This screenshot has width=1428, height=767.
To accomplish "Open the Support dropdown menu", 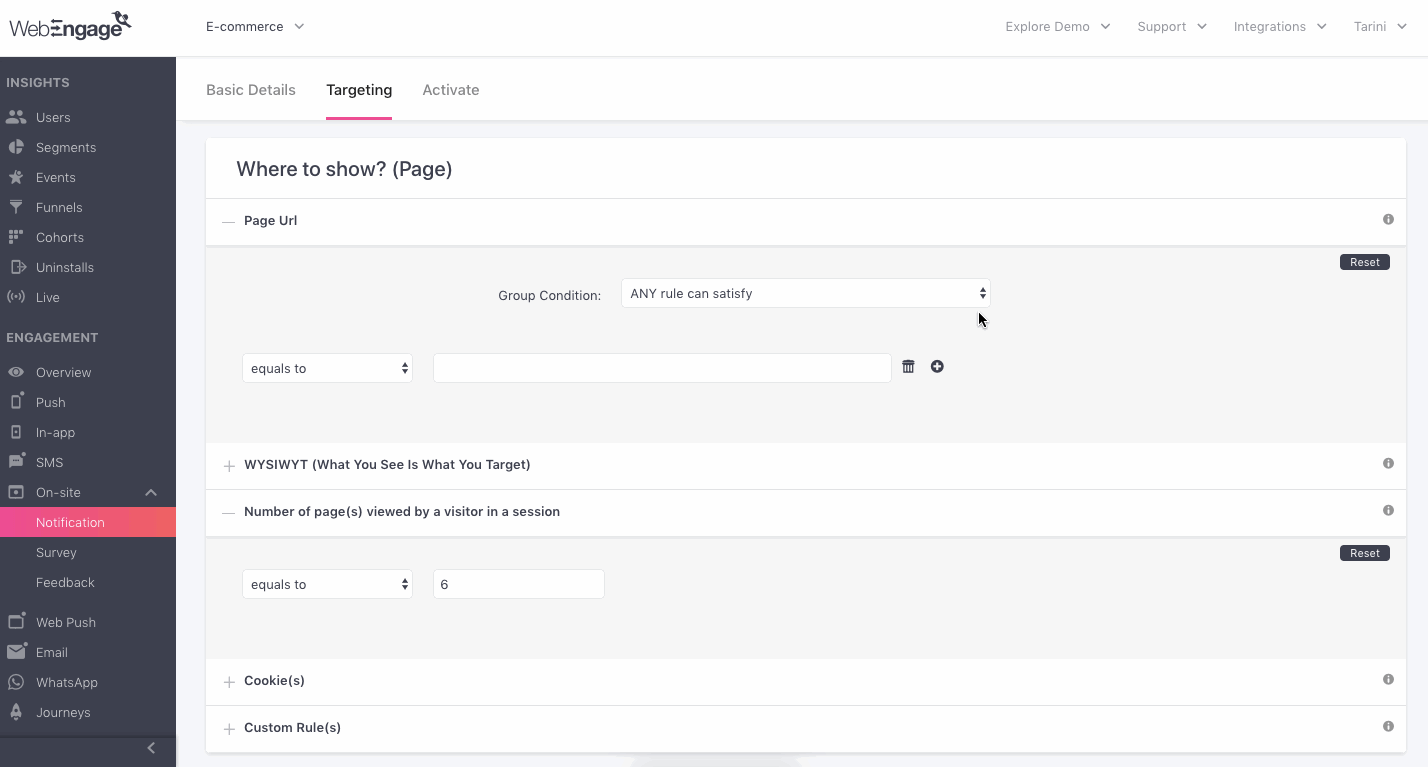I will coord(1172,26).
